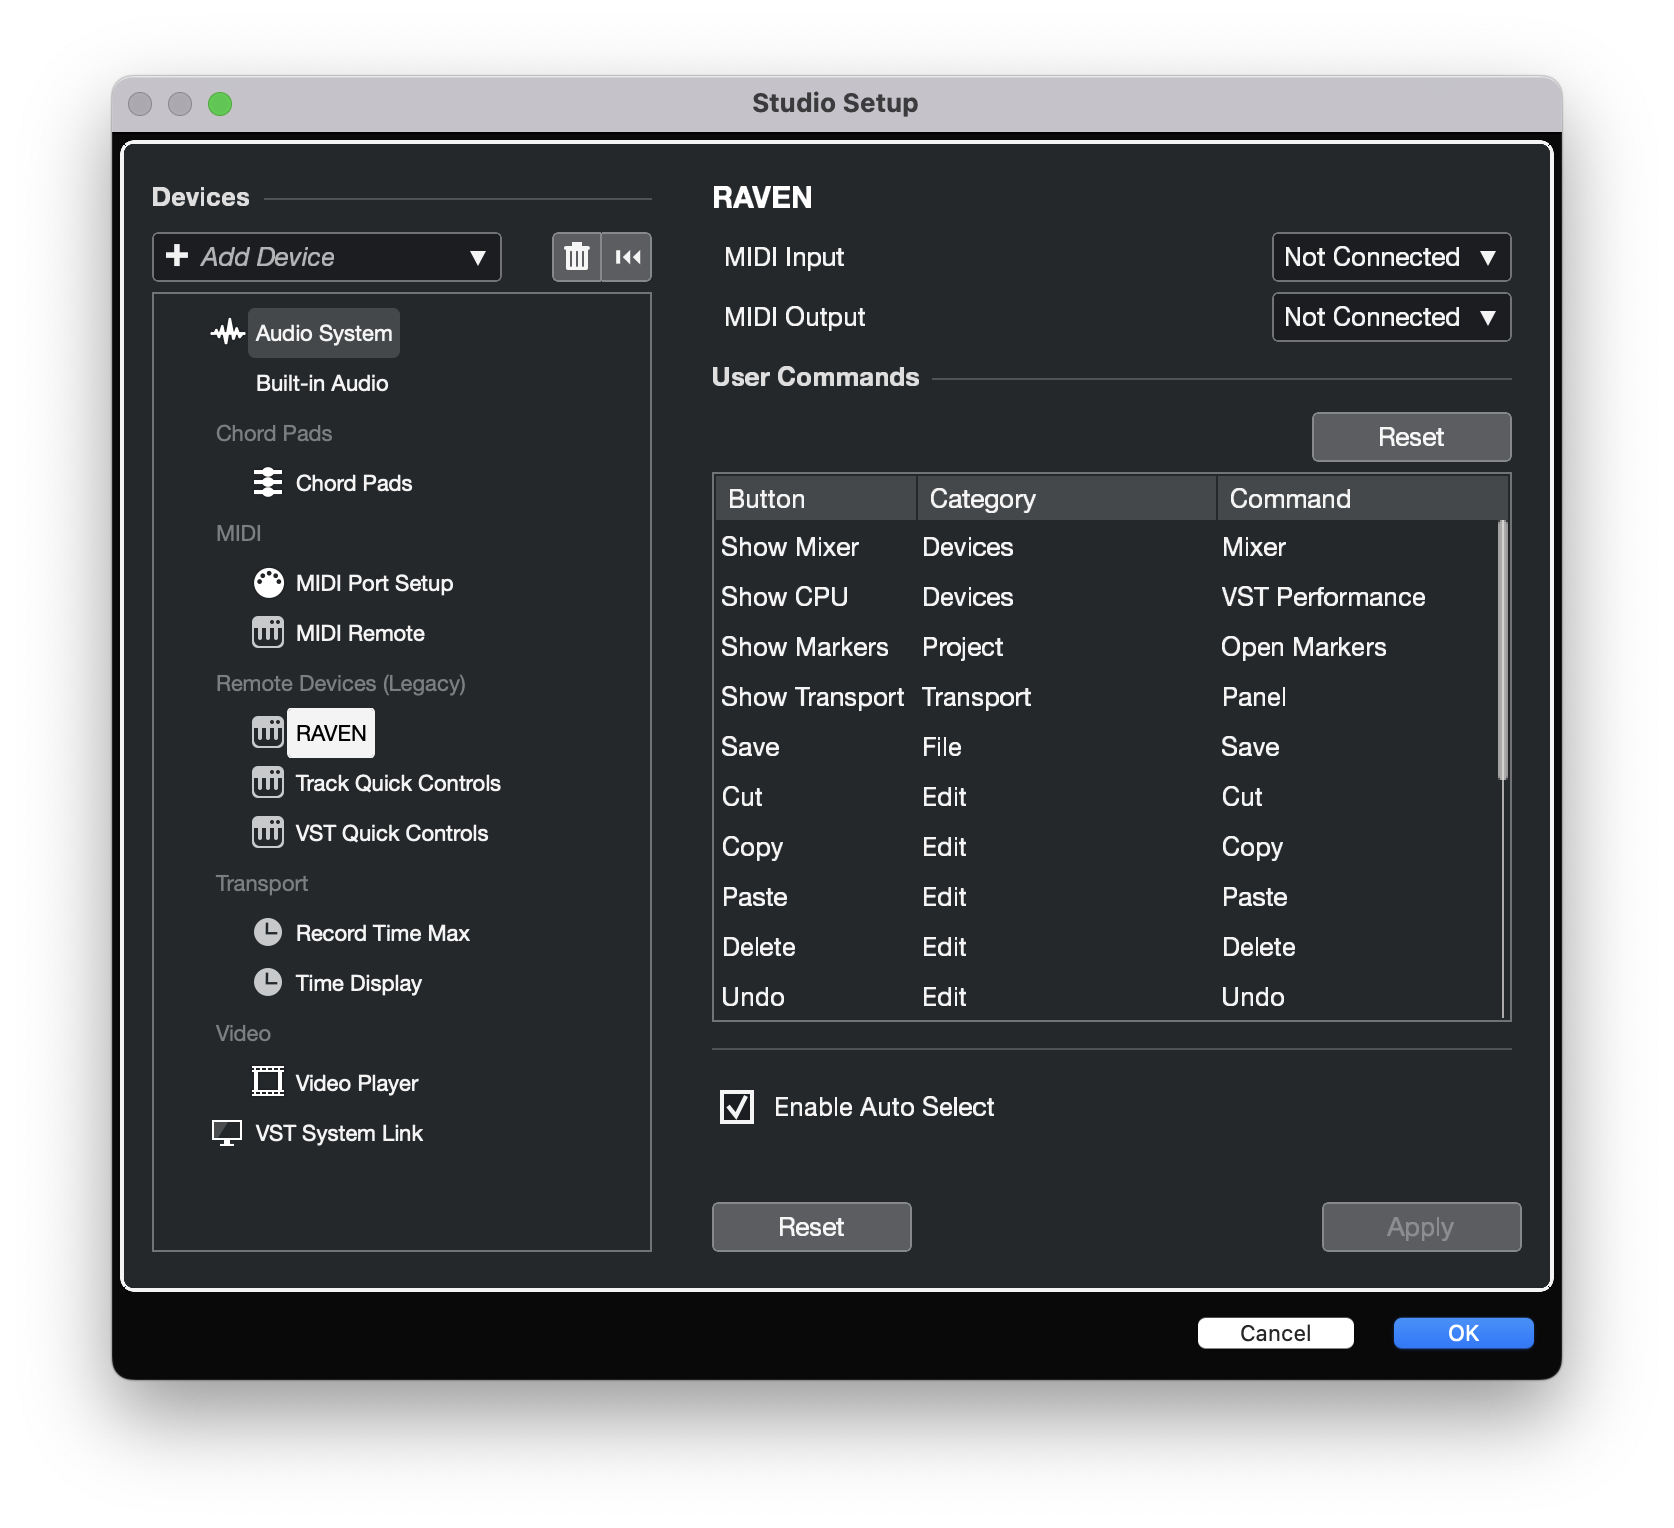
Task: Click OK to confirm Studio Setup
Action: point(1463,1333)
